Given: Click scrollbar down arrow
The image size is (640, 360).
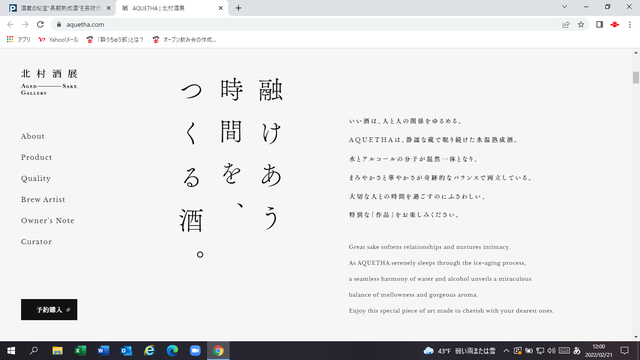Looking at the screenshot, I should 636,337.
